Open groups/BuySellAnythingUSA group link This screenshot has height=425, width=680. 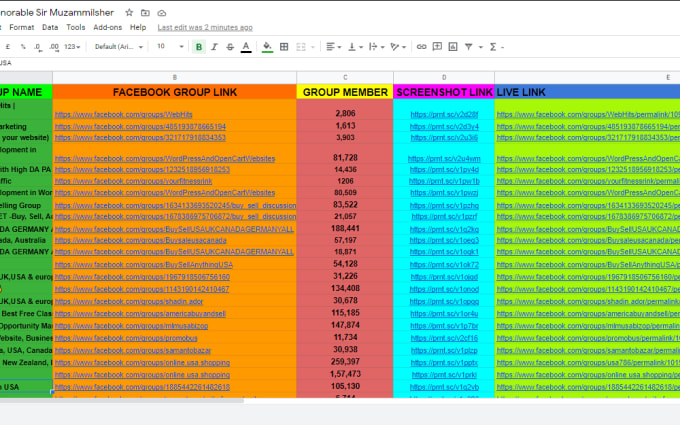tap(144, 265)
